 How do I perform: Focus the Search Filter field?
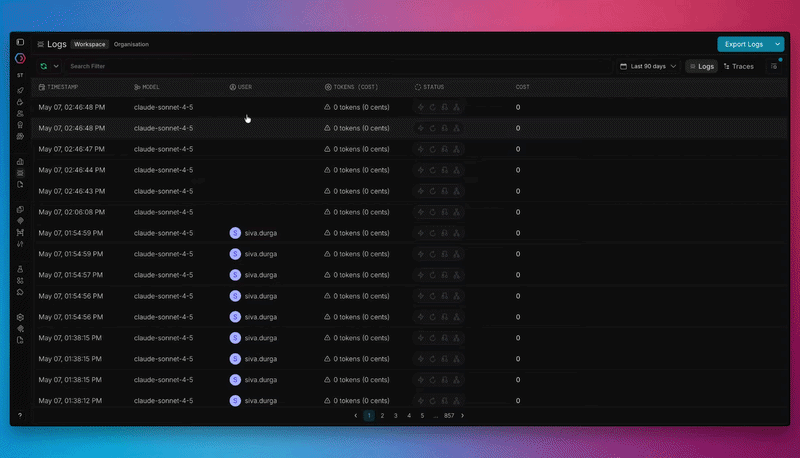339,66
